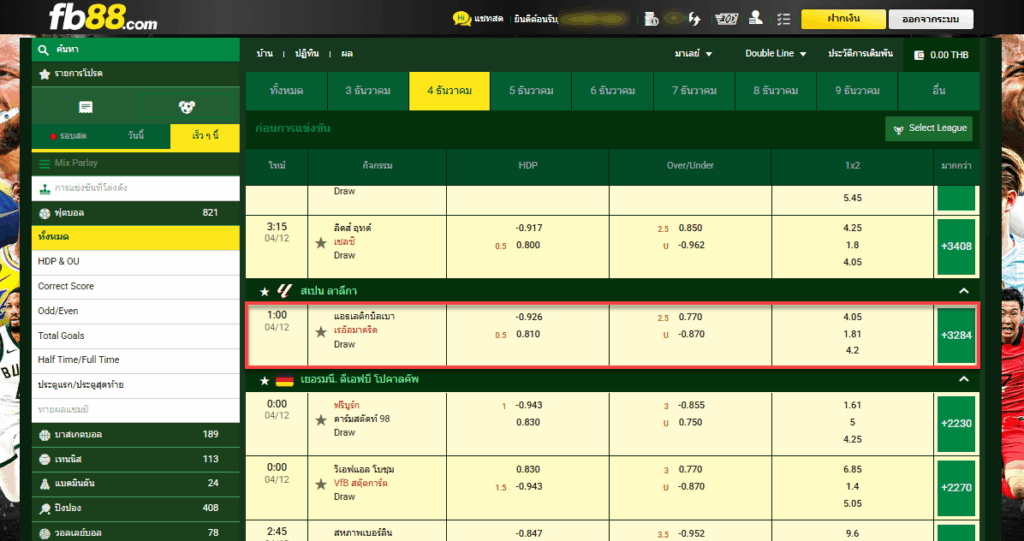Click the football icon next to ฟุตบอล
Image resolution: width=1024 pixels, height=541 pixels.
(44, 213)
